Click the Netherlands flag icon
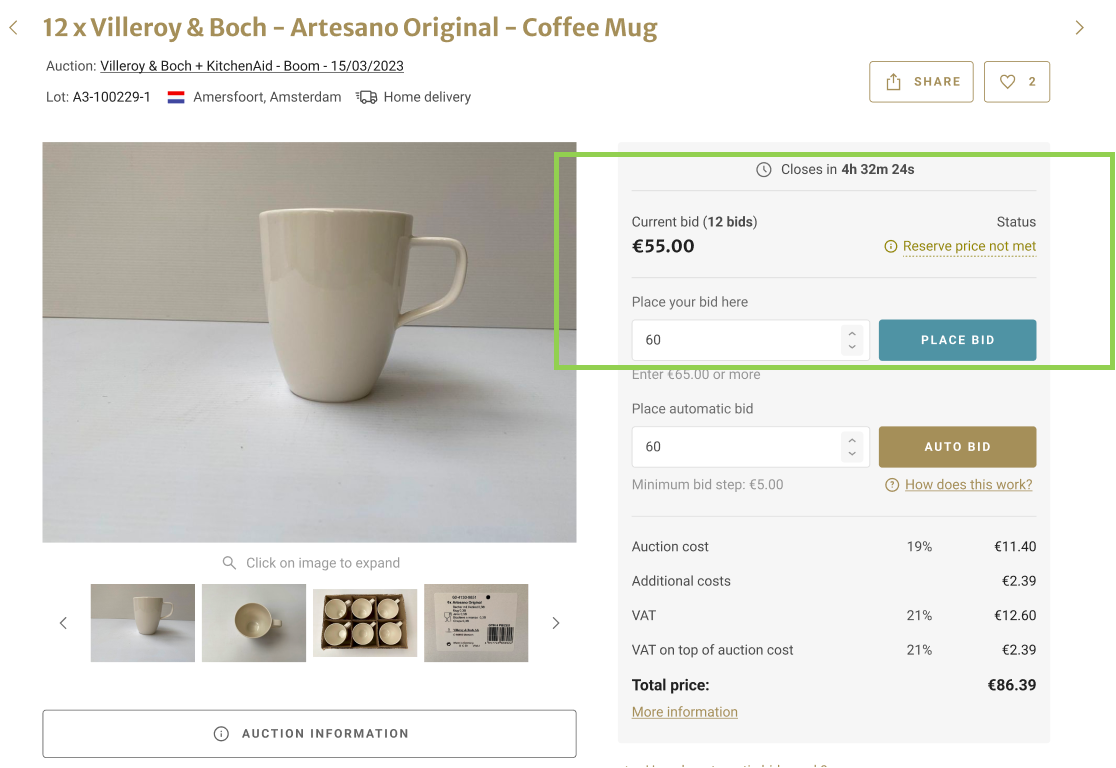 tap(176, 97)
